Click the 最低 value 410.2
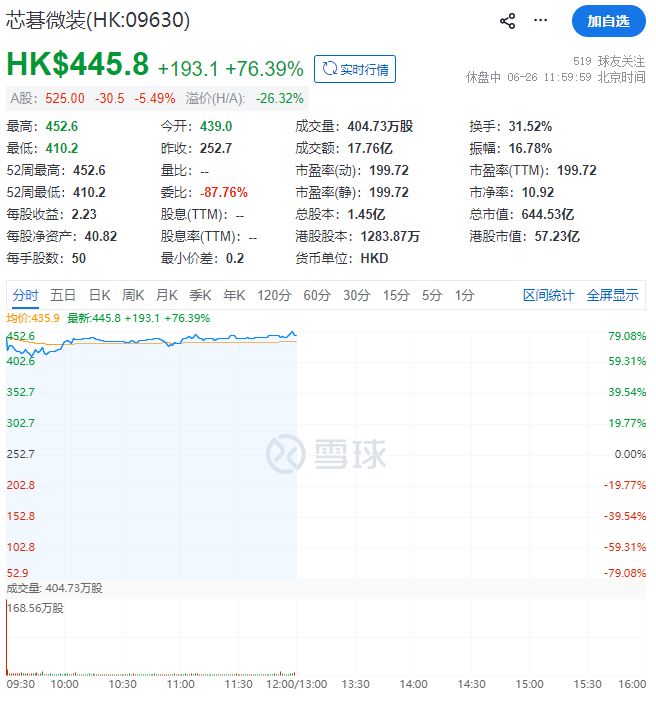The image size is (656, 708). (x=61, y=149)
